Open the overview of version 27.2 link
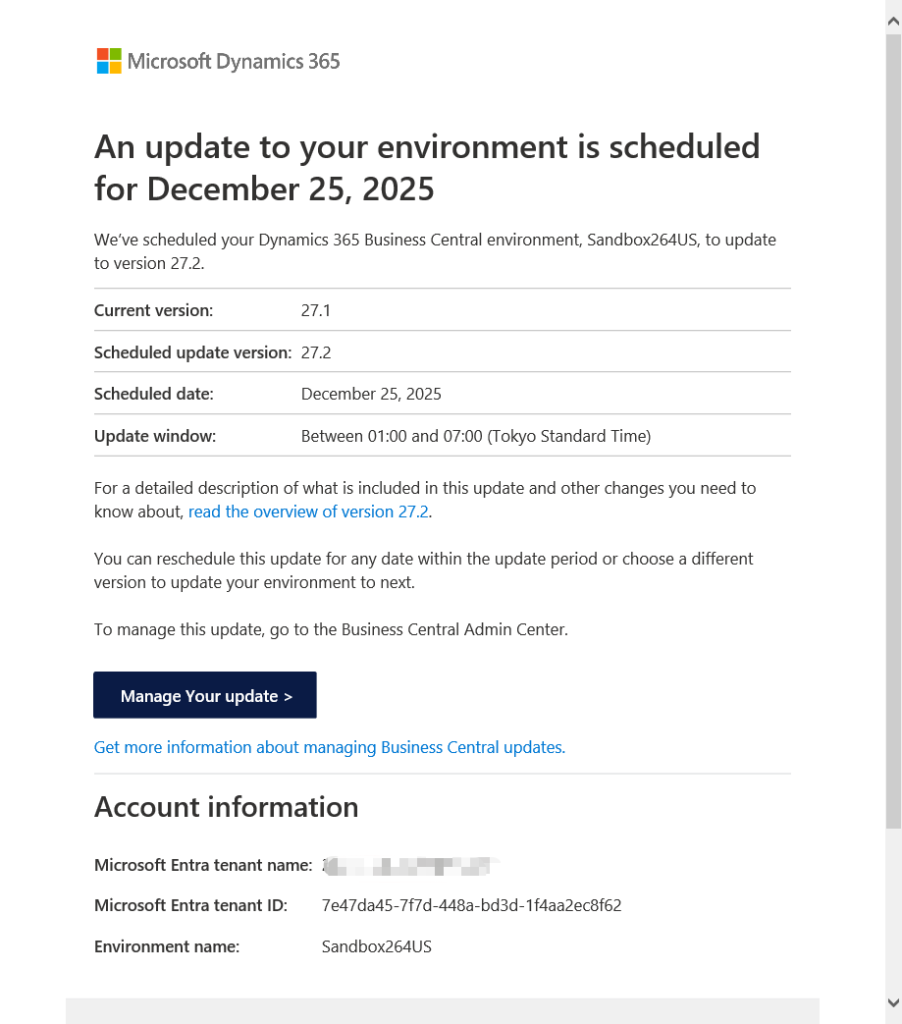This screenshot has width=902, height=1024. click(309, 511)
